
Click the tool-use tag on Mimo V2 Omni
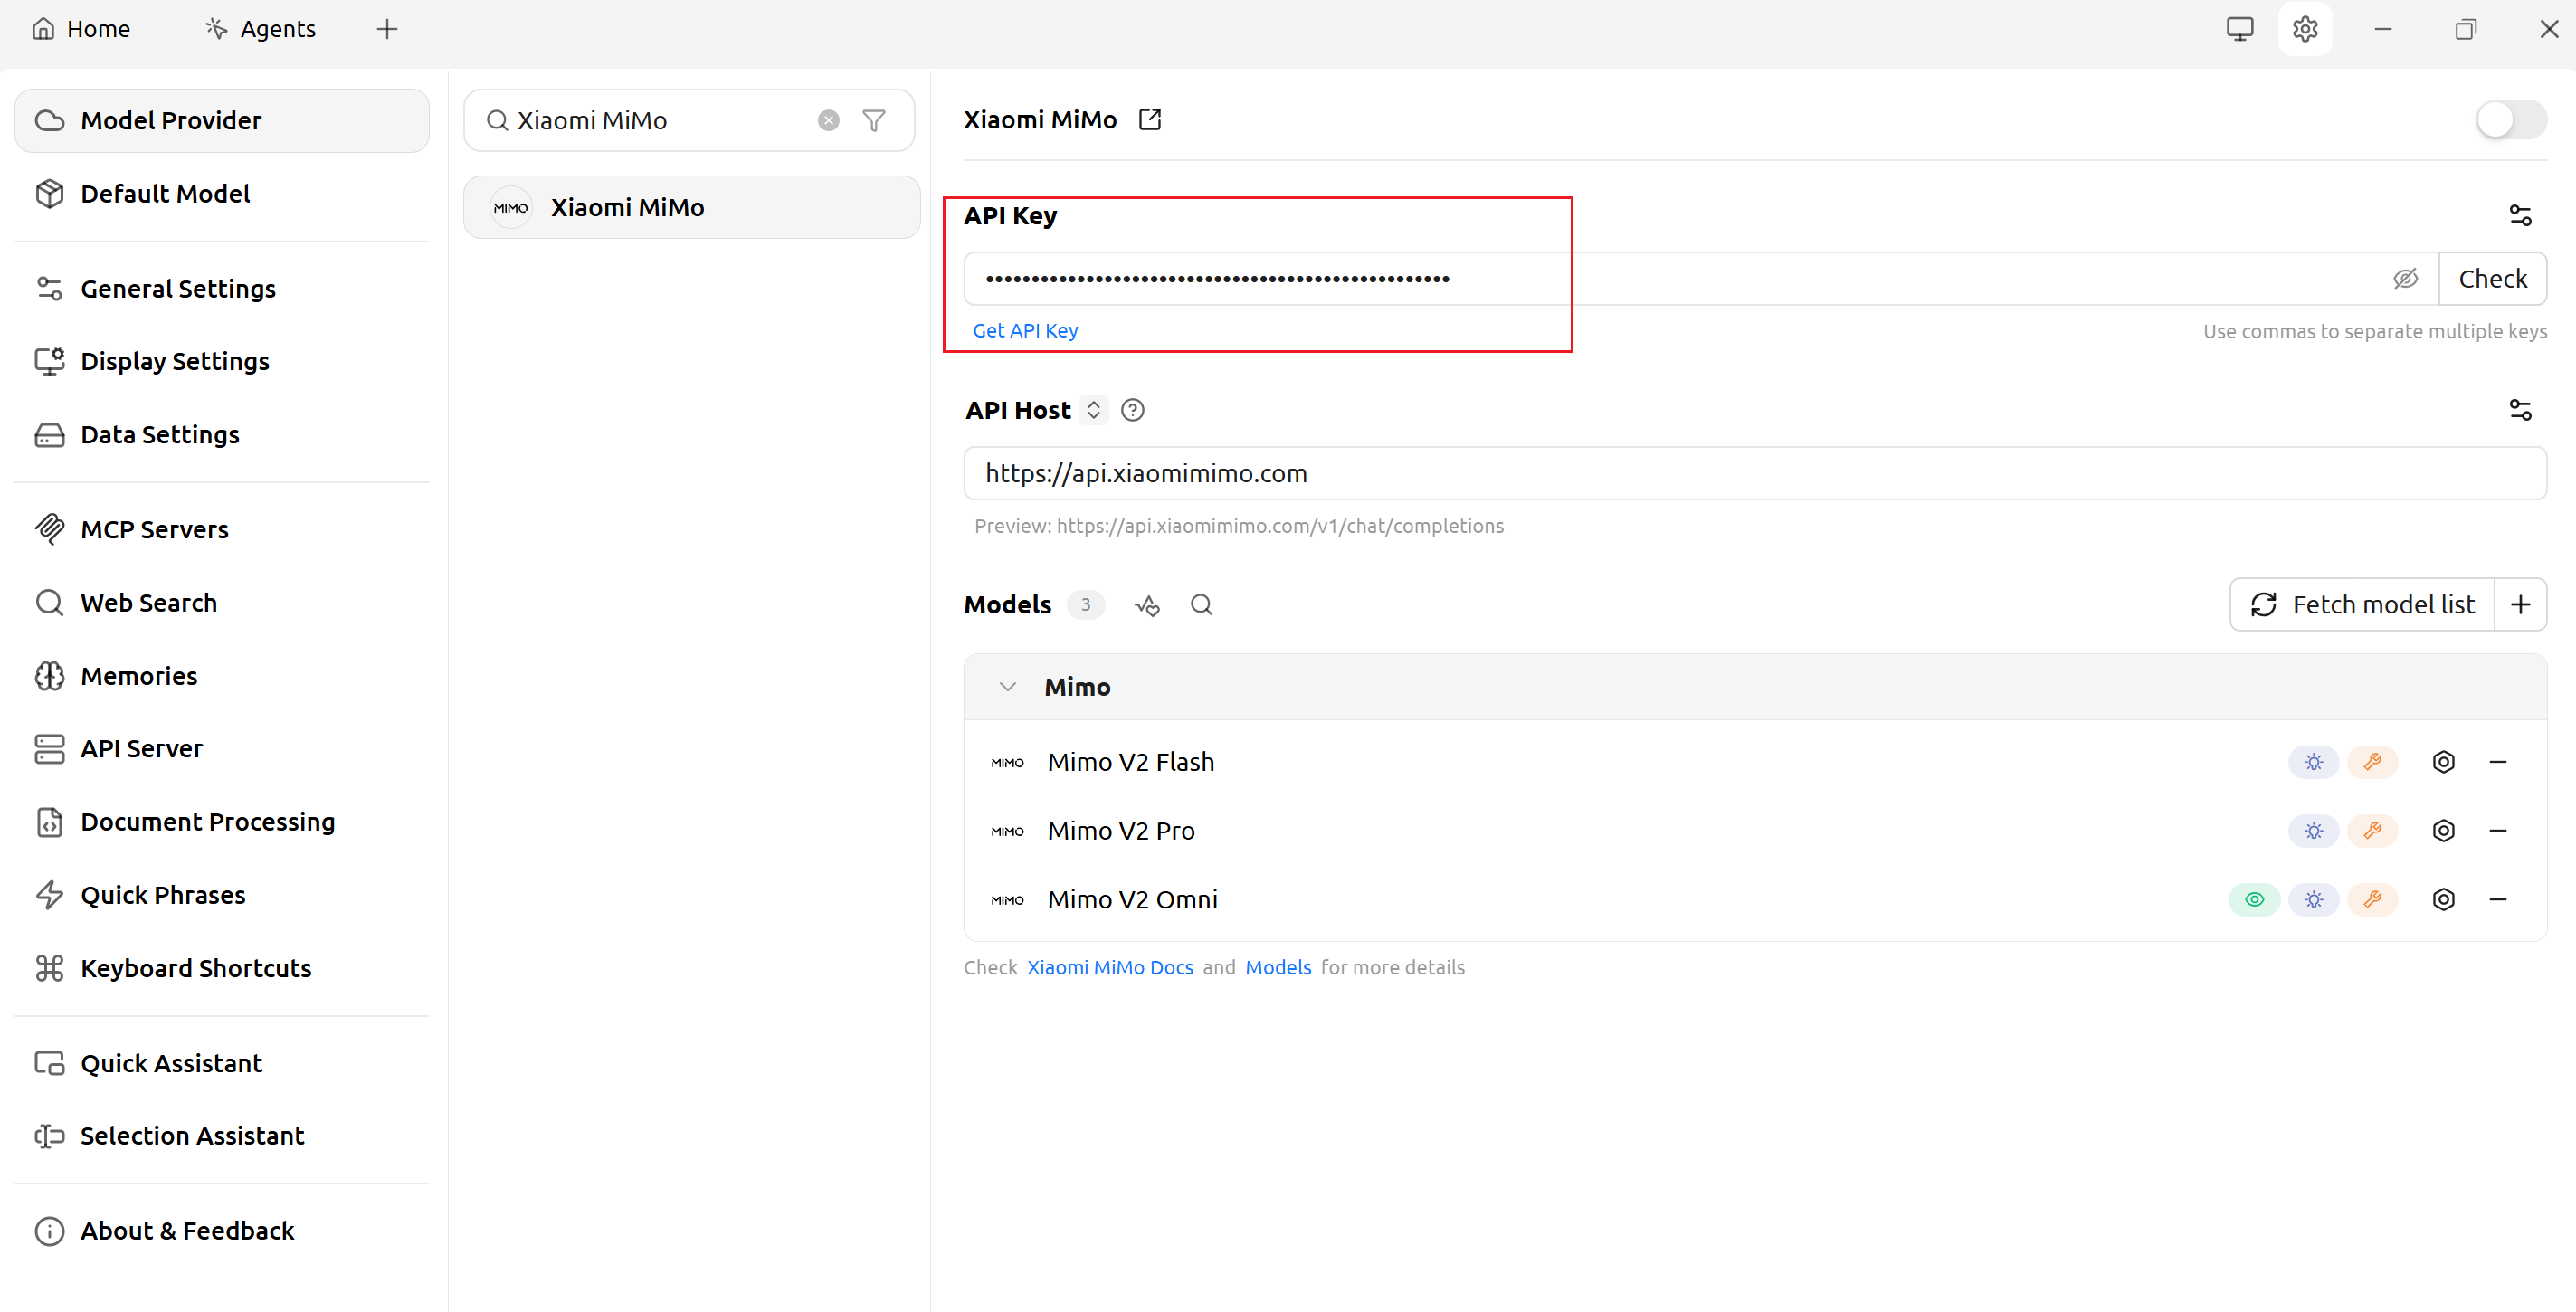tap(2372, 900)
